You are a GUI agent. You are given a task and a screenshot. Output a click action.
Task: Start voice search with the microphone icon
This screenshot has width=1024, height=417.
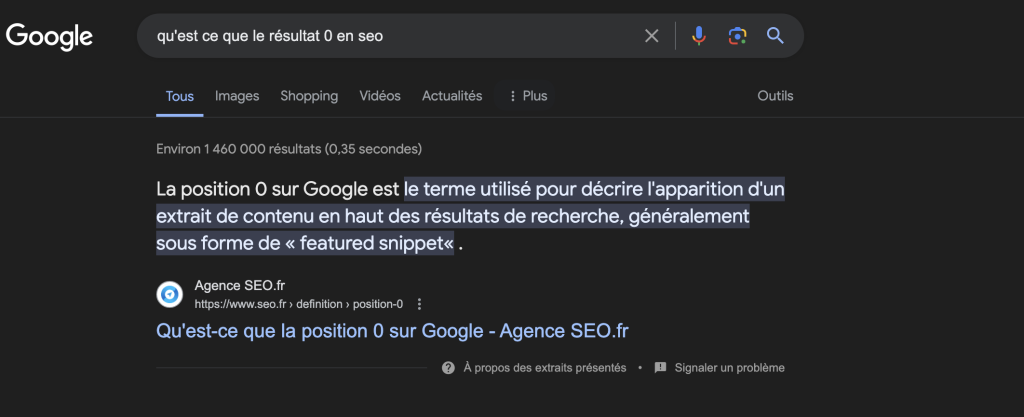coord(699,36)
